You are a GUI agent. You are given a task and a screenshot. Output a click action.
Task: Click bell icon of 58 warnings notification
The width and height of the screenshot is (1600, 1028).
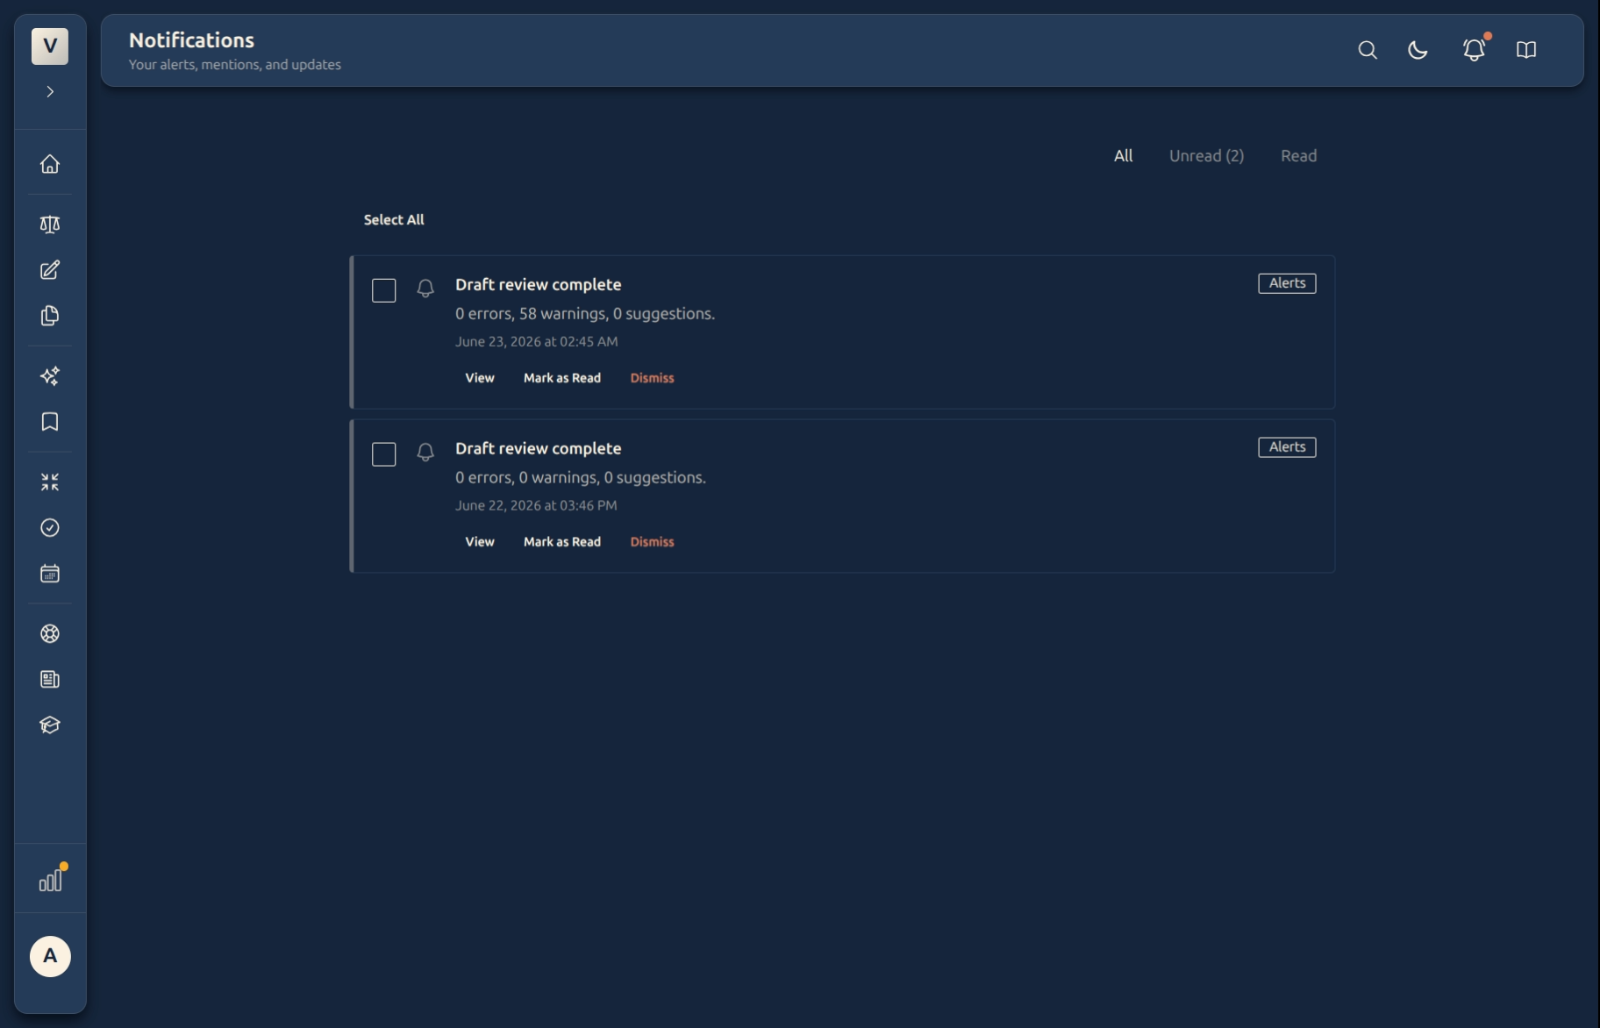(426, 288)
